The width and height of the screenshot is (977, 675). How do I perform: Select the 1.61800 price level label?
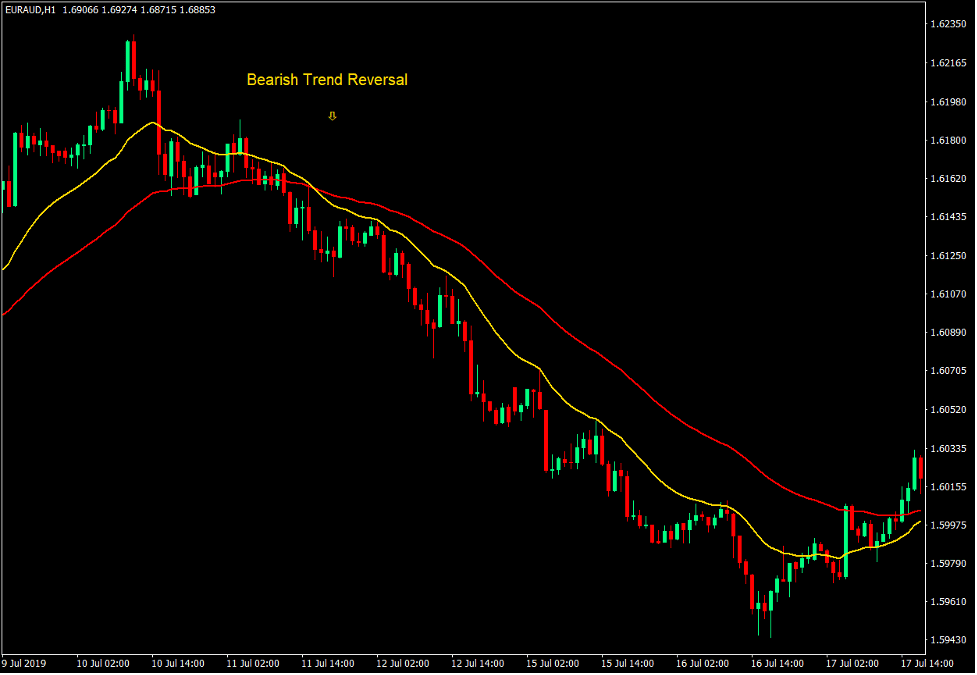tap(947, 140)
